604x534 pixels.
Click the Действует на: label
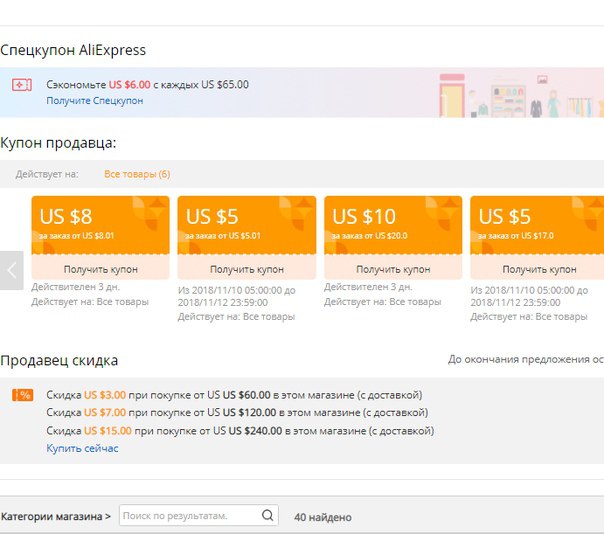pos(47,174)
